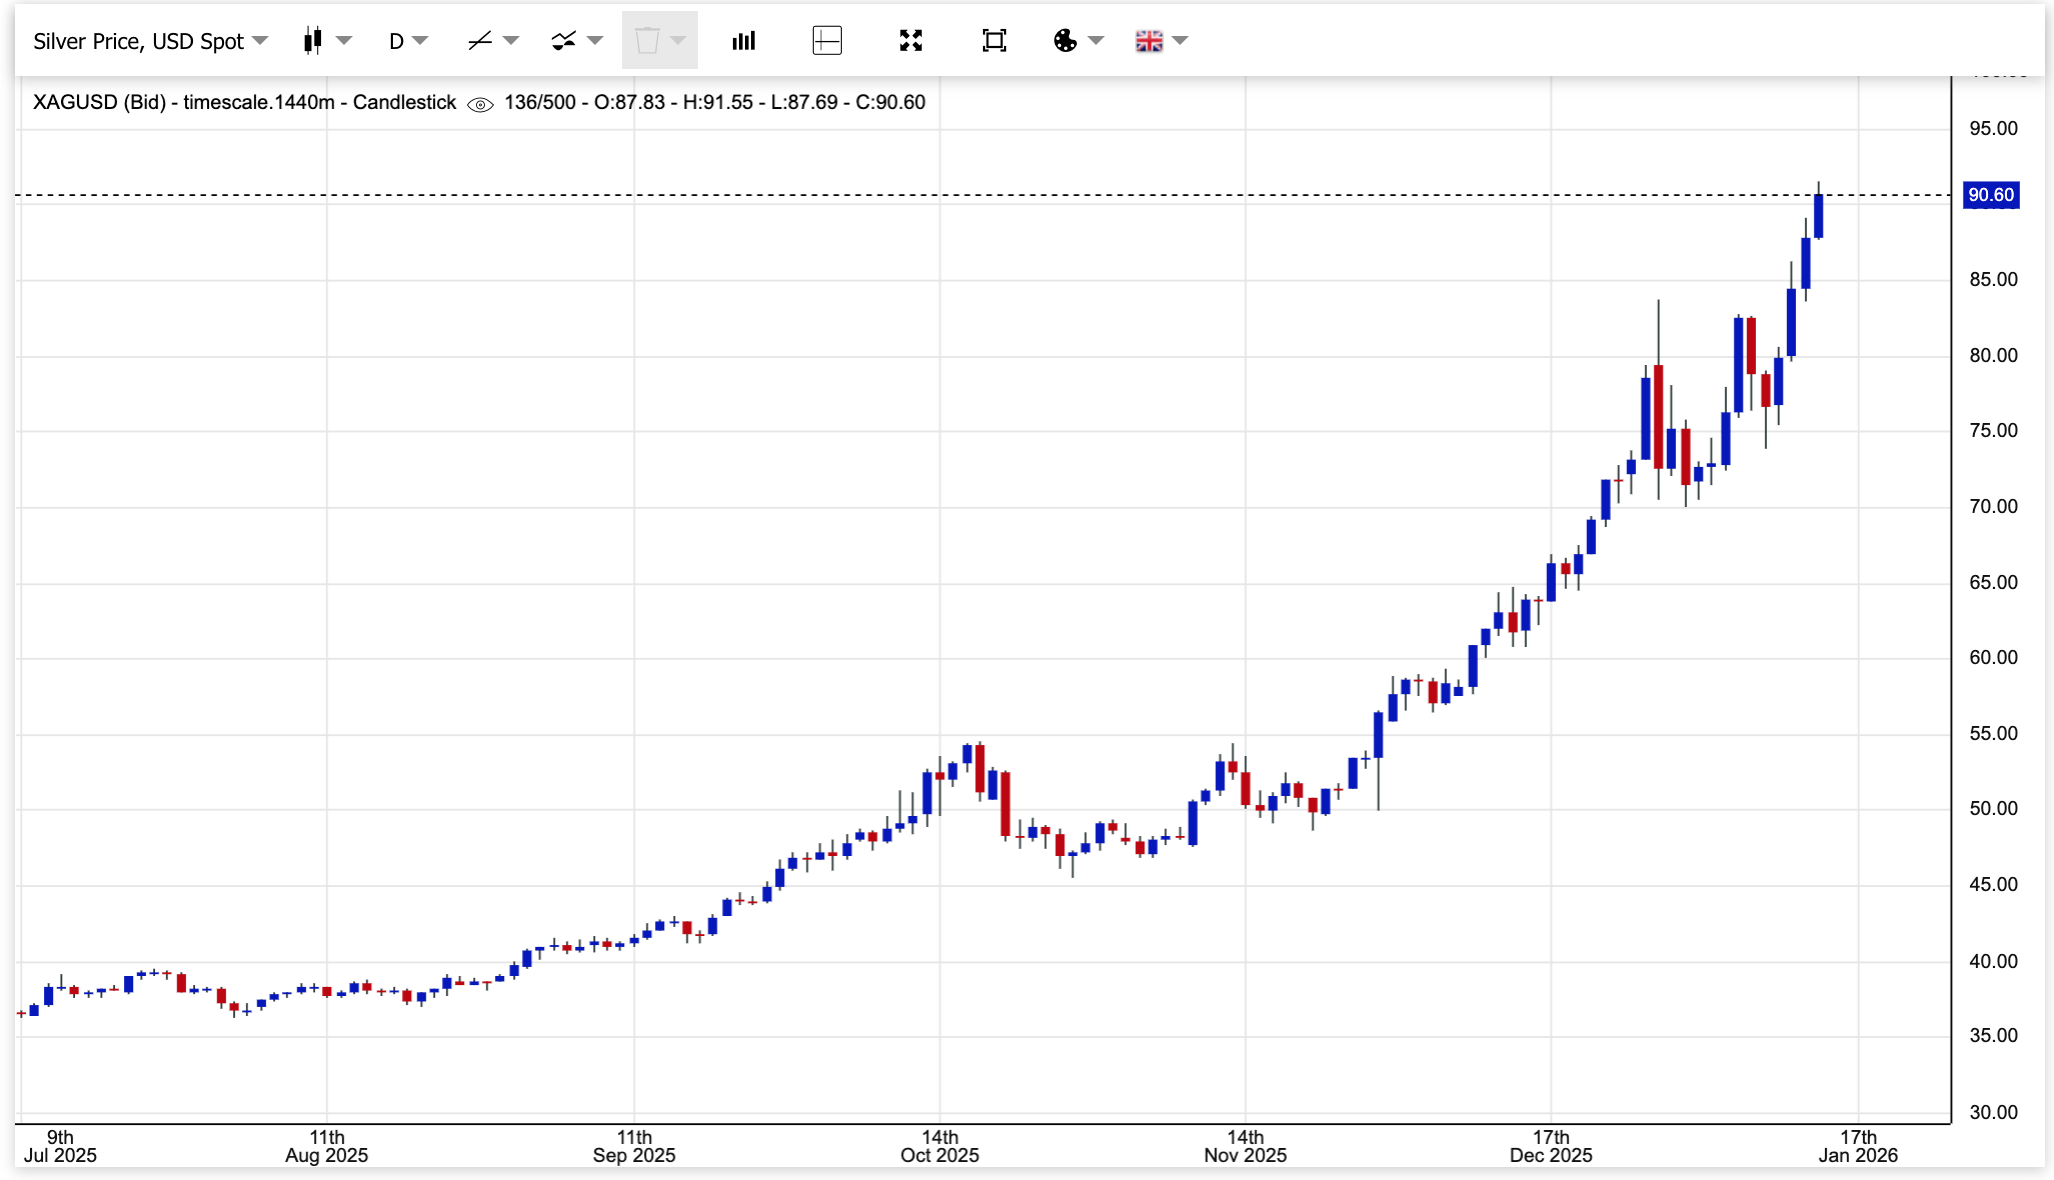Click the 17th Dec 2025 date marker

[1550, 1145]
